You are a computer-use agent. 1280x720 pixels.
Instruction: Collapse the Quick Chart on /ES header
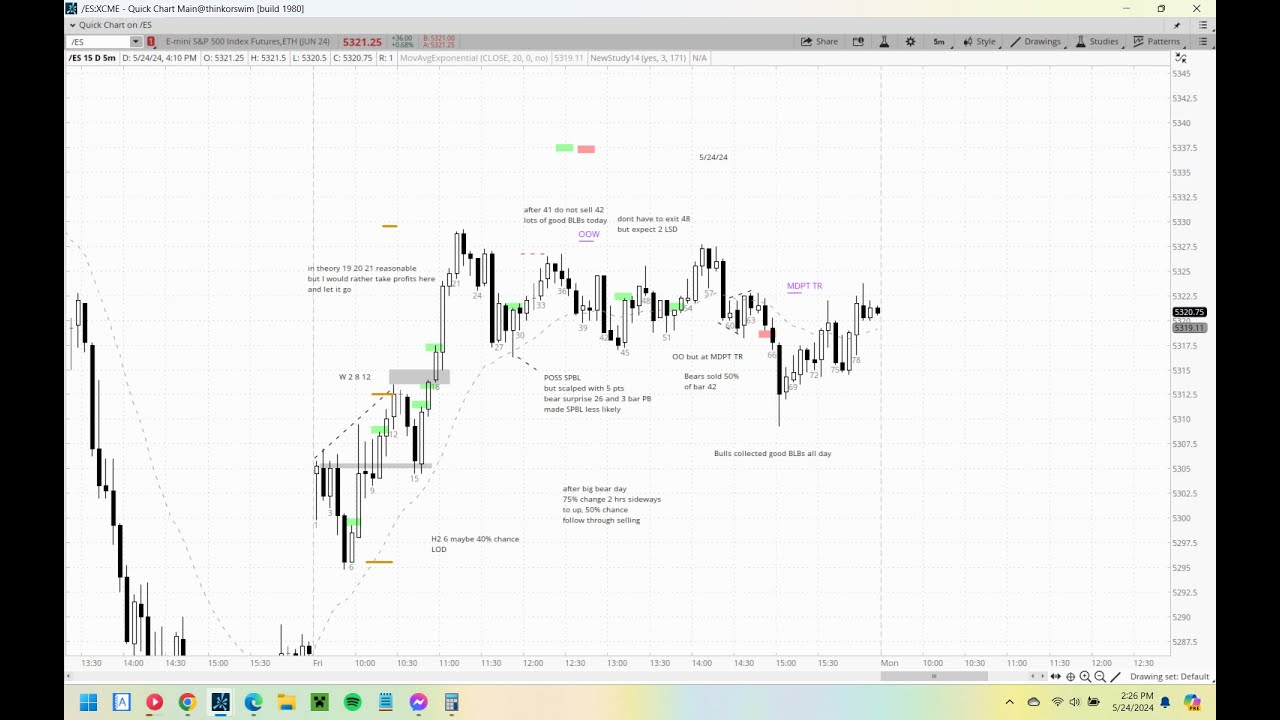coord(72,25)
